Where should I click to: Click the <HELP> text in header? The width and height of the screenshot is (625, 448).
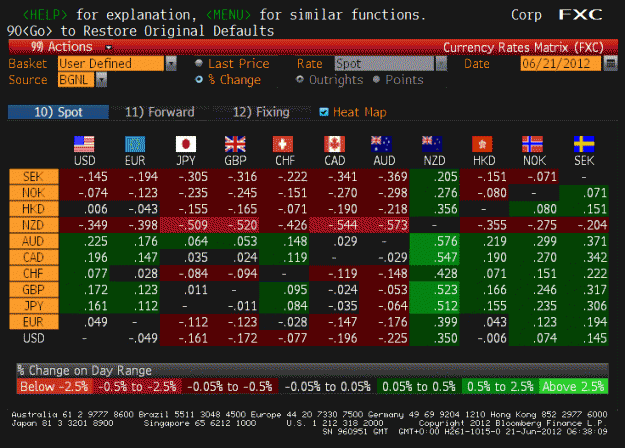click(45, 15)
